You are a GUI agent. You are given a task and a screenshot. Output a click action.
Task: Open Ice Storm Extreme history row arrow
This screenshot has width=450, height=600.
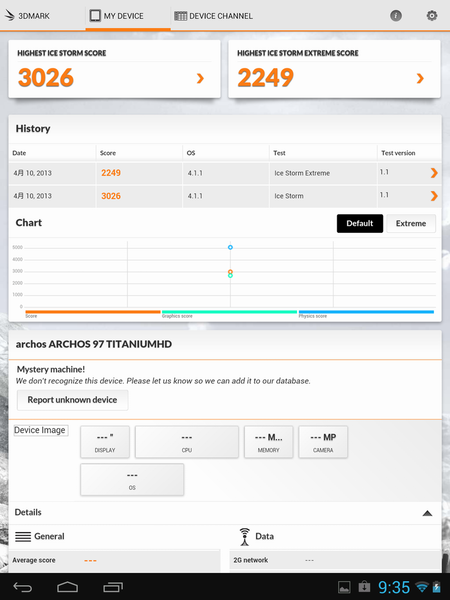click(x=434, y=173)
